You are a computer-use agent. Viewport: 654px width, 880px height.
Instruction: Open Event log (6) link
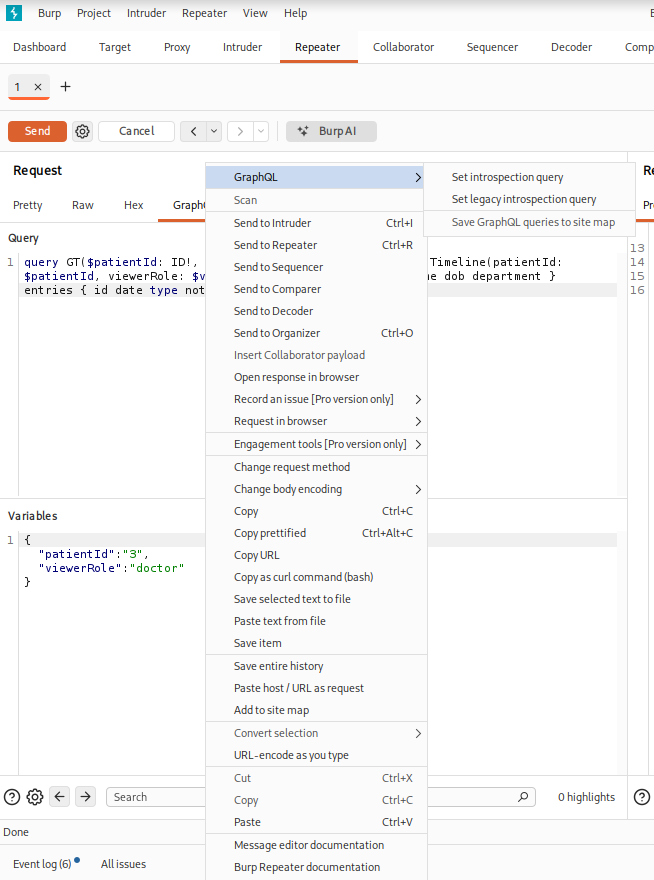coord(42,864)
